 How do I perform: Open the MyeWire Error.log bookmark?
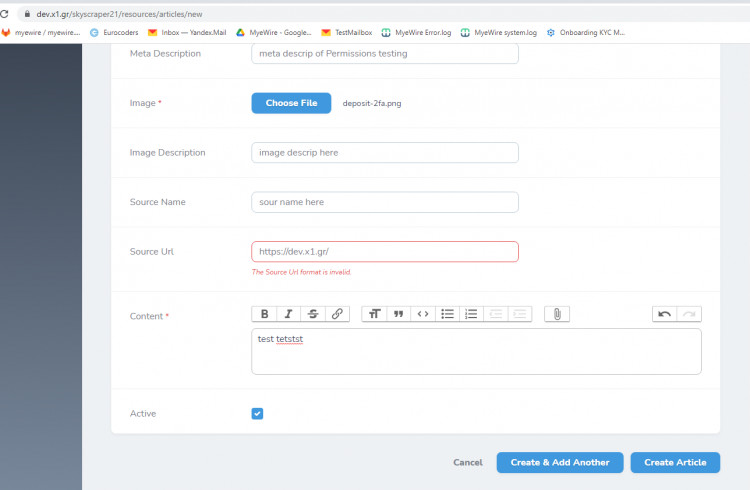(x=416, y=32)
